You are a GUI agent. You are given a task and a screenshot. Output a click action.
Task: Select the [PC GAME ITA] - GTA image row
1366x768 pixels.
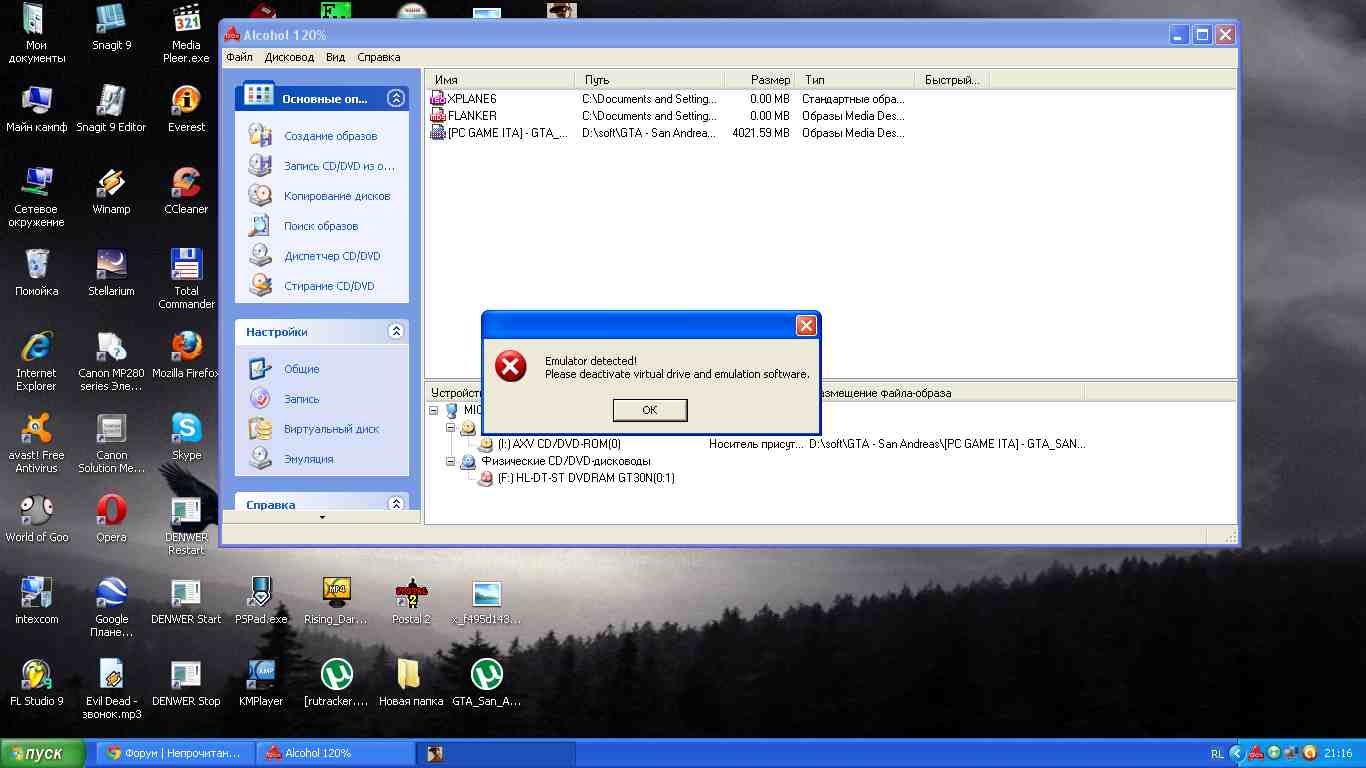tap(670, 133)
